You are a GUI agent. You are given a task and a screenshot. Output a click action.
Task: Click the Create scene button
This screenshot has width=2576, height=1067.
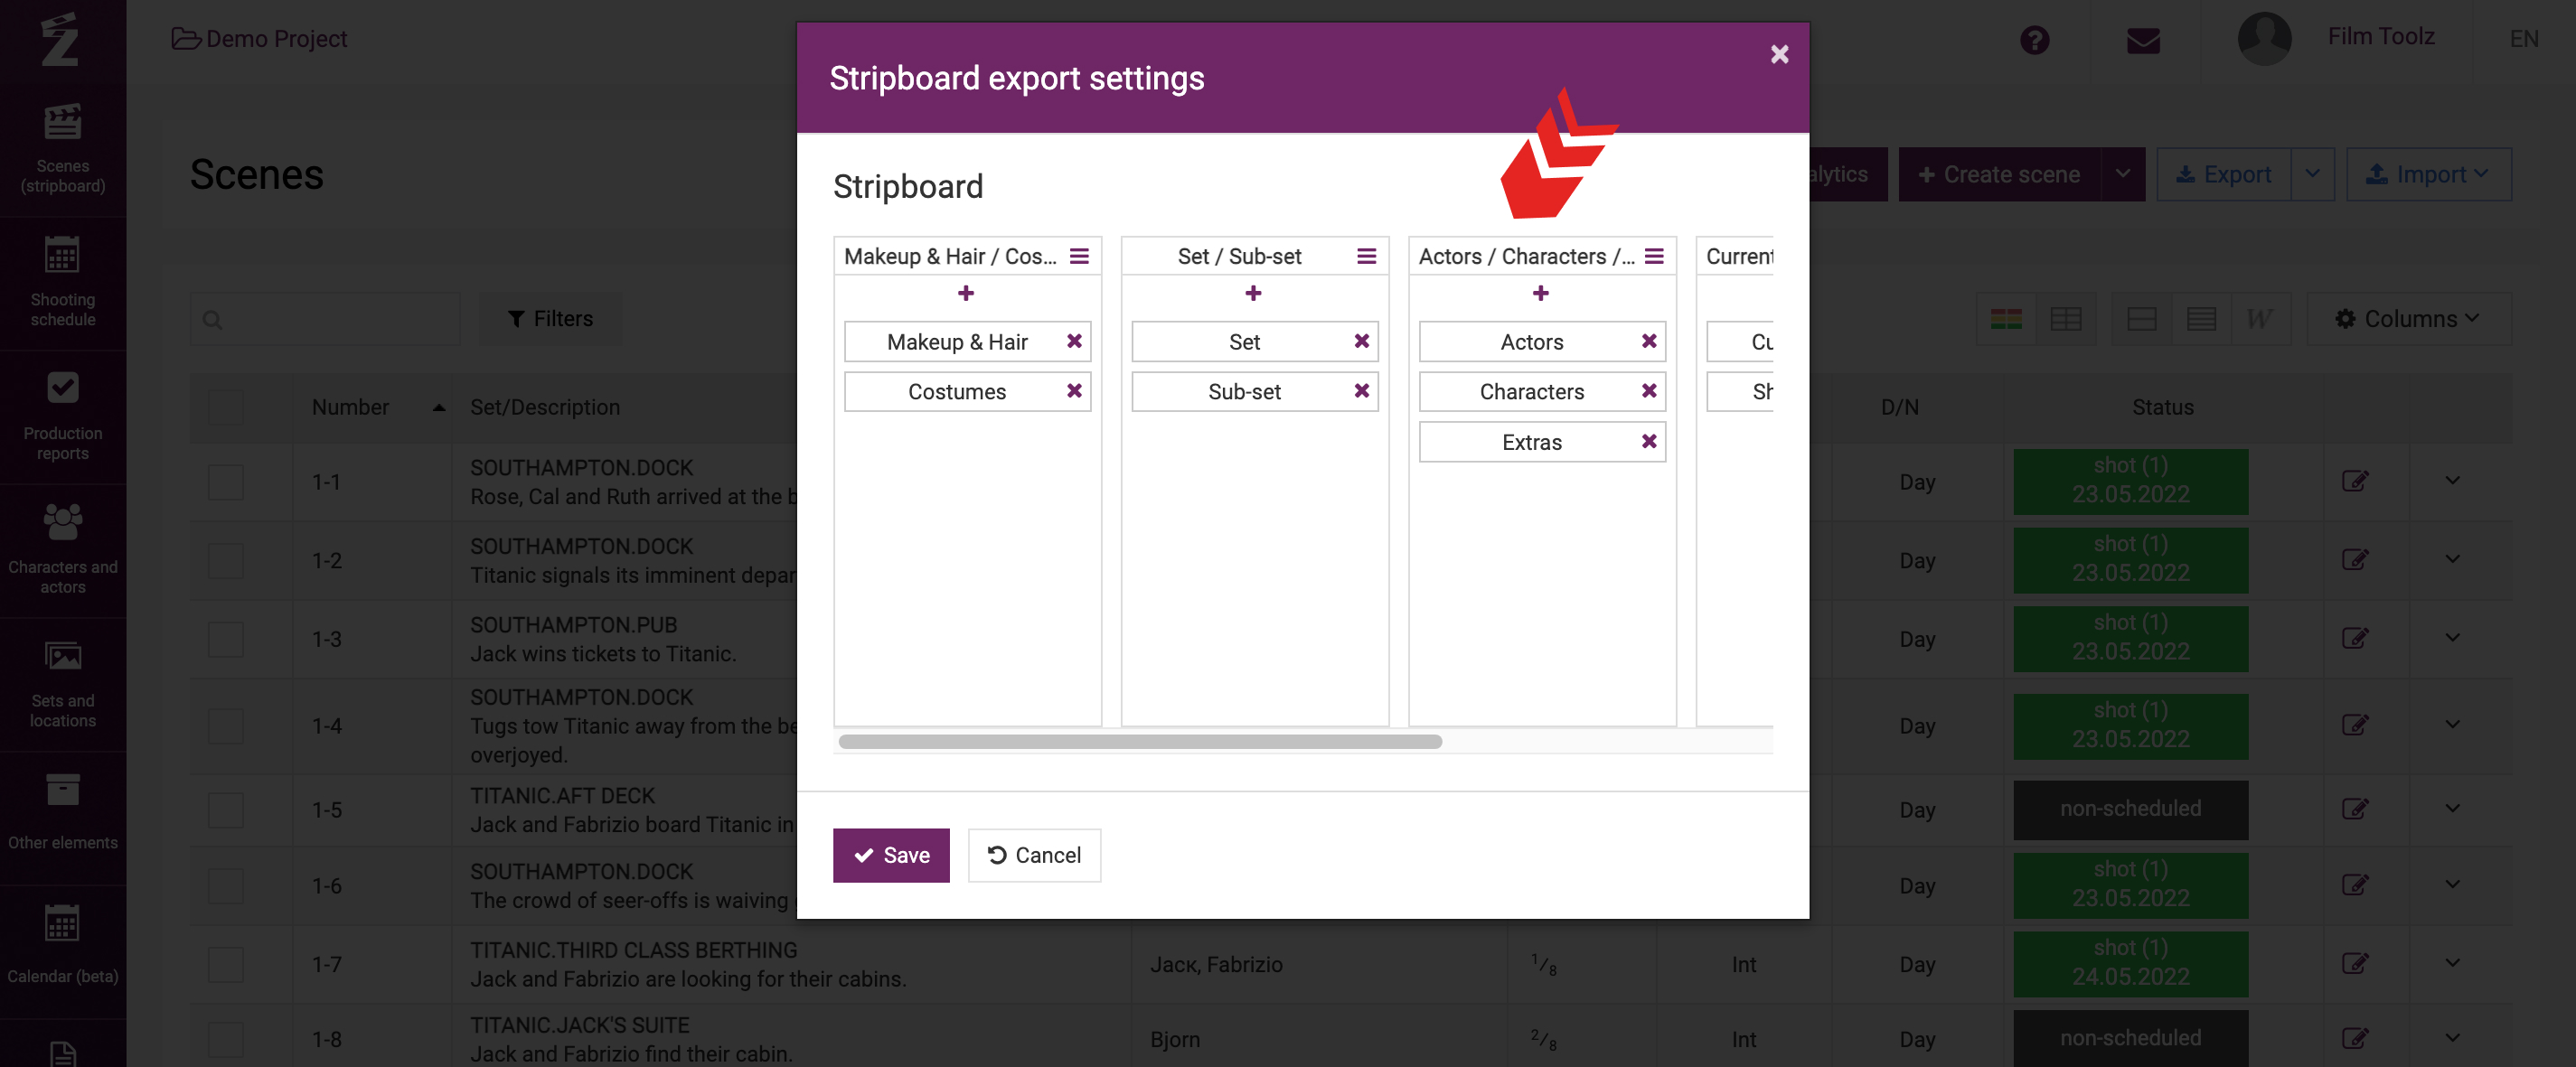pyautogui.click(x=1999, y=174)
